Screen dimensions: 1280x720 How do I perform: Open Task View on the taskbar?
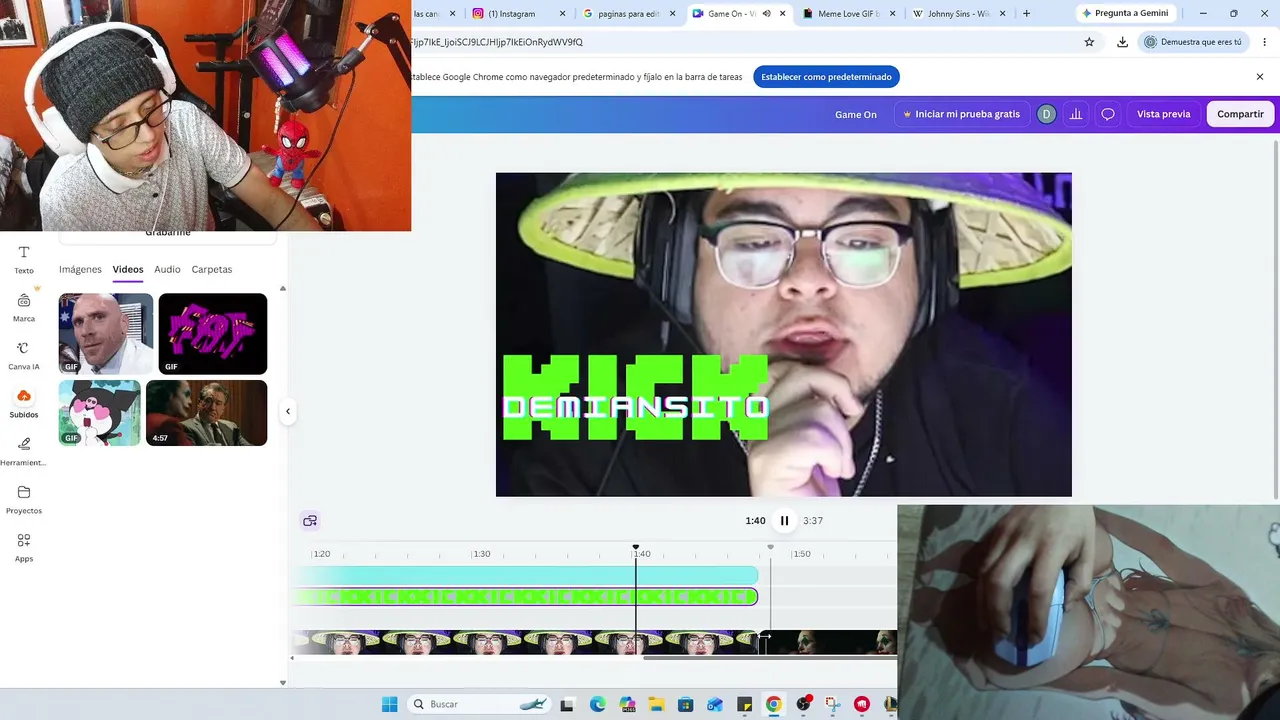coord(567,704)
